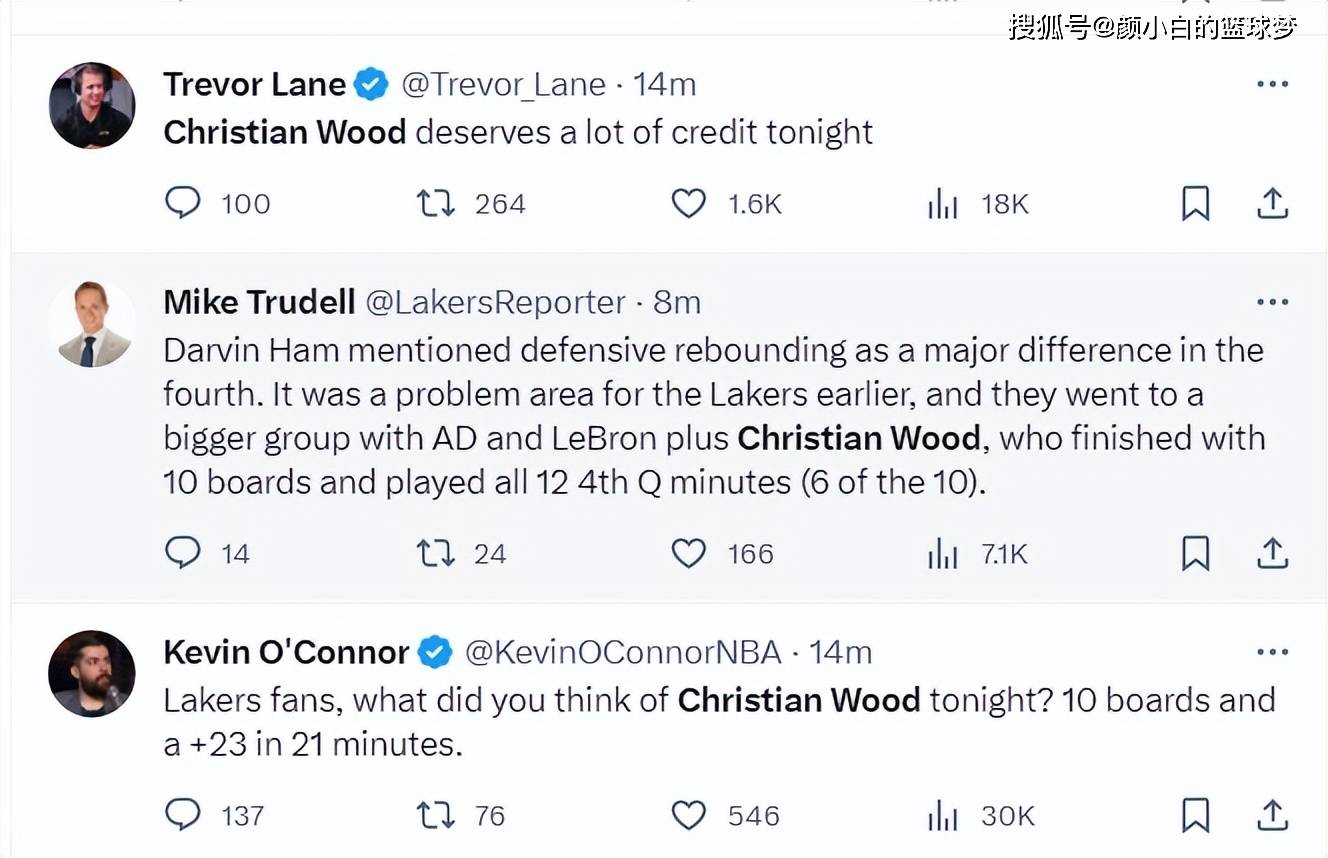Like Trevor Lane's tweet

coord(688,203)
